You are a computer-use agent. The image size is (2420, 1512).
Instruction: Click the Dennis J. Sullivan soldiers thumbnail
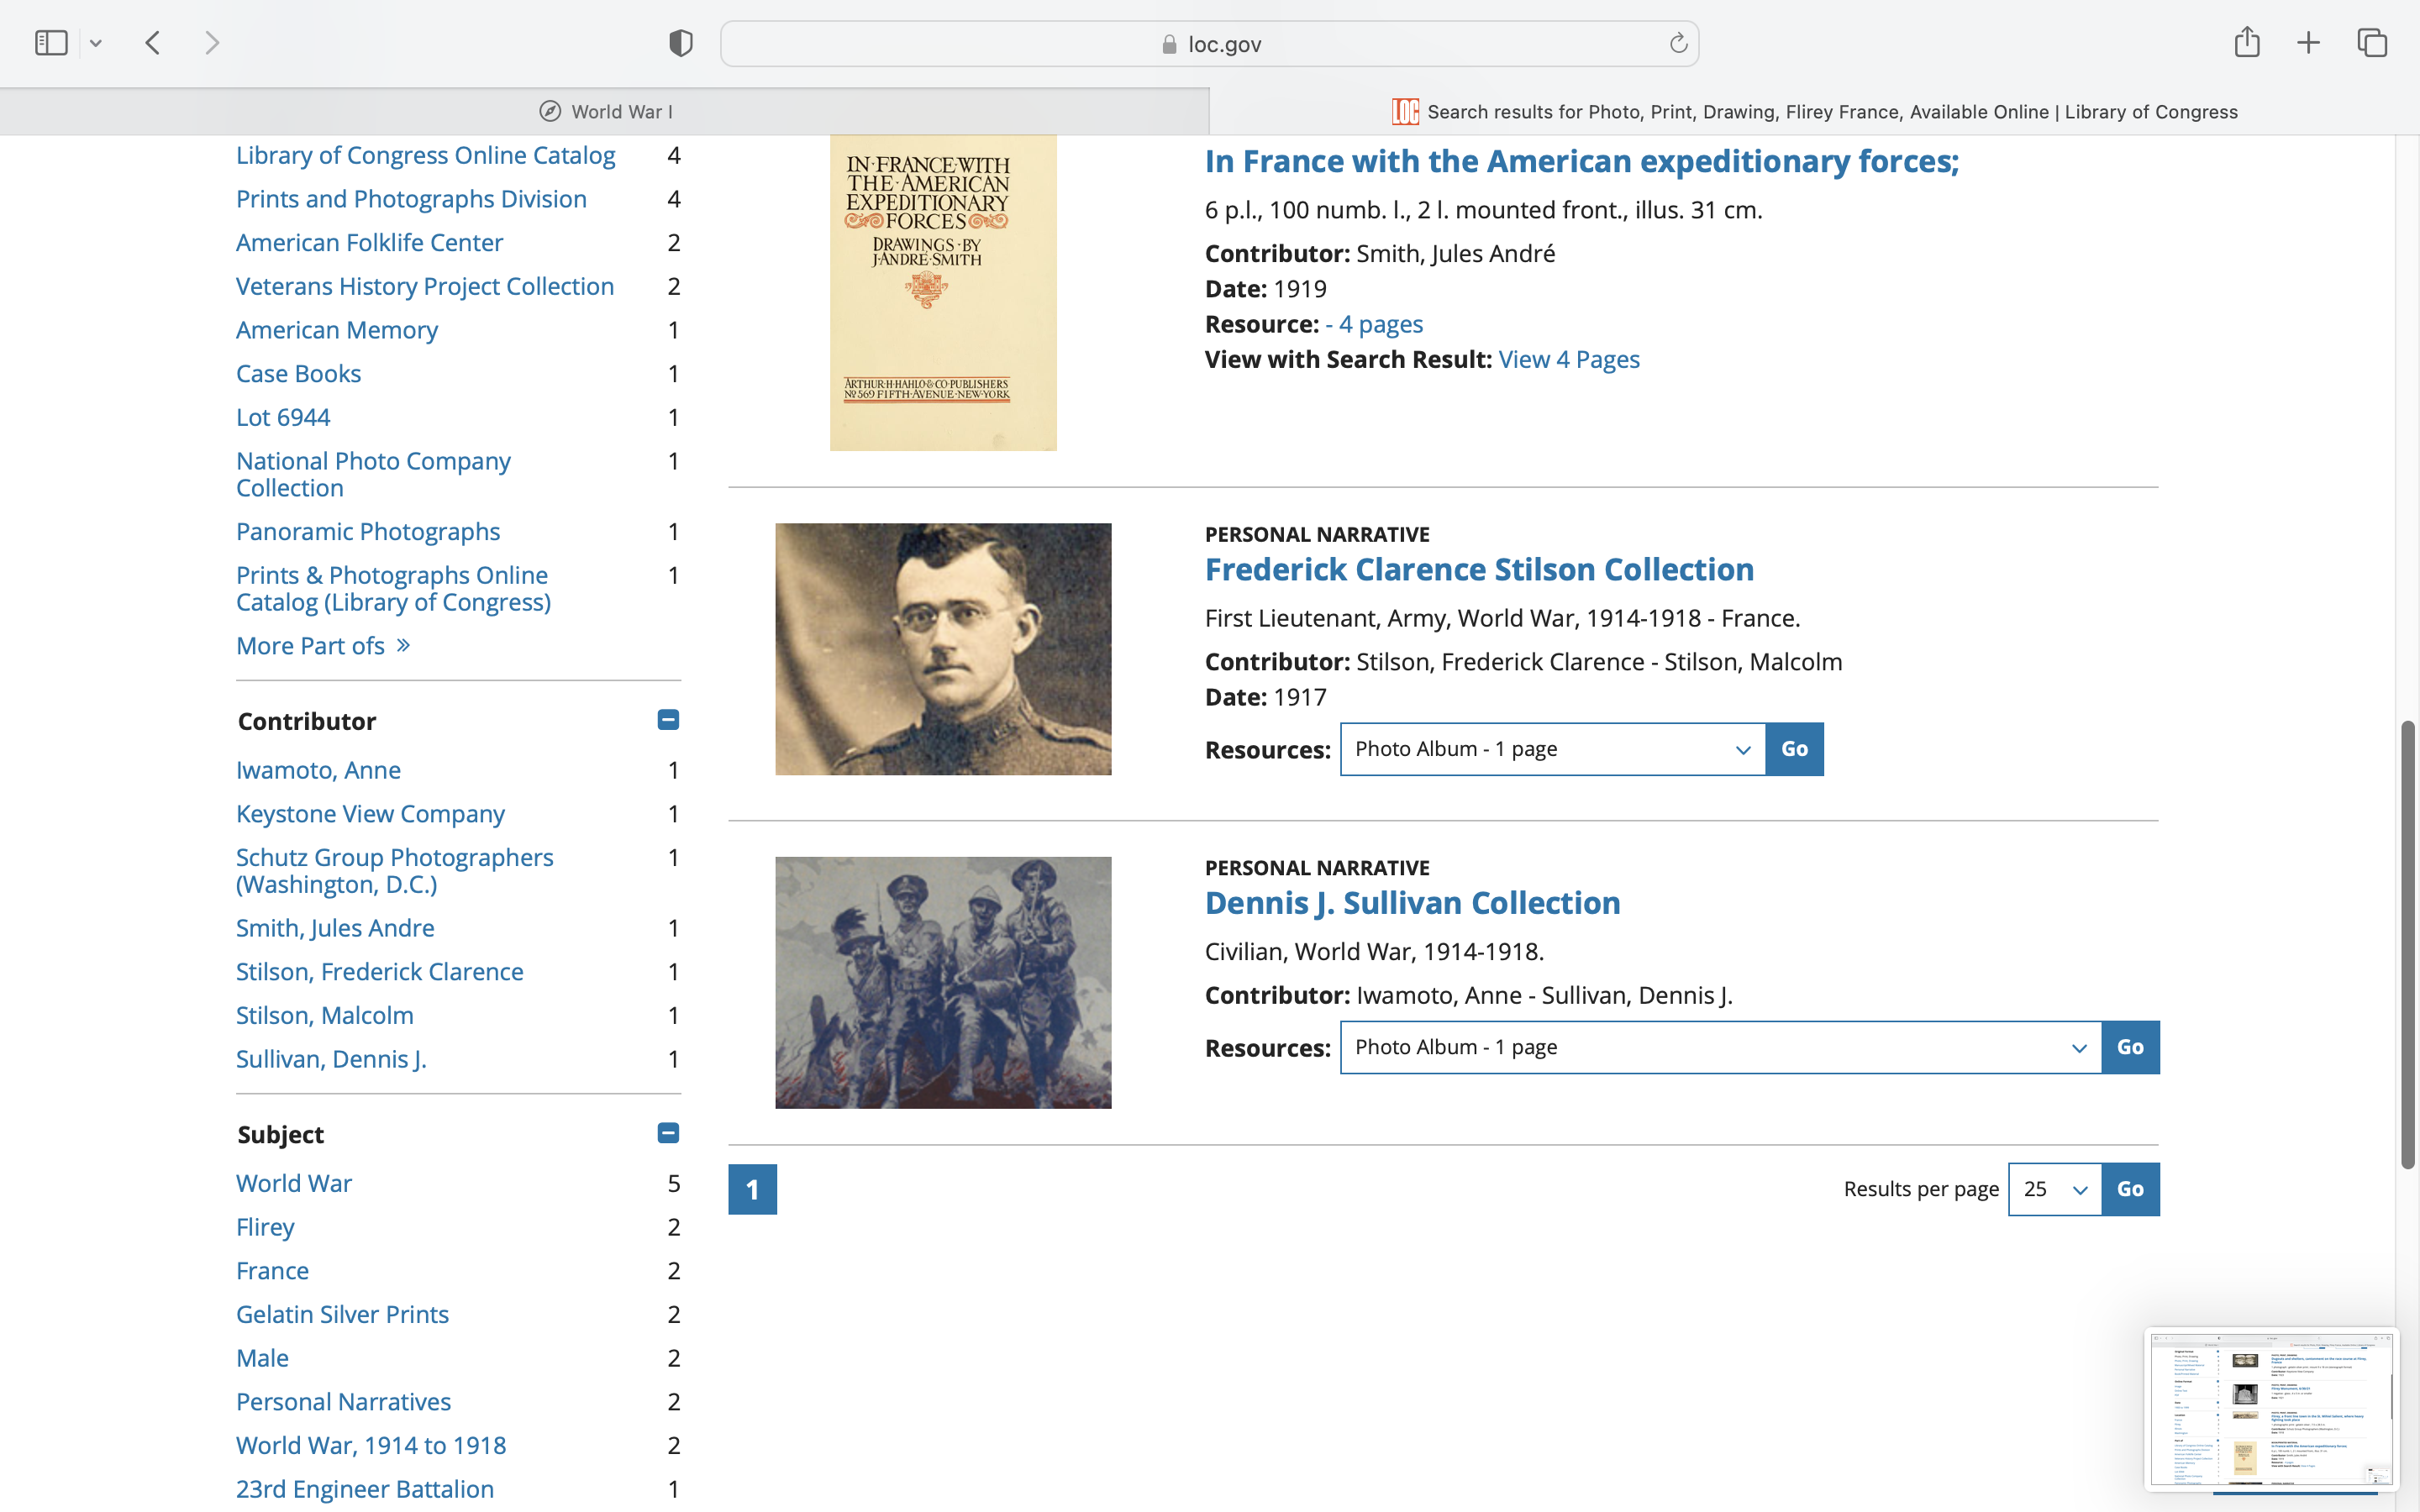tap(942, 982)
